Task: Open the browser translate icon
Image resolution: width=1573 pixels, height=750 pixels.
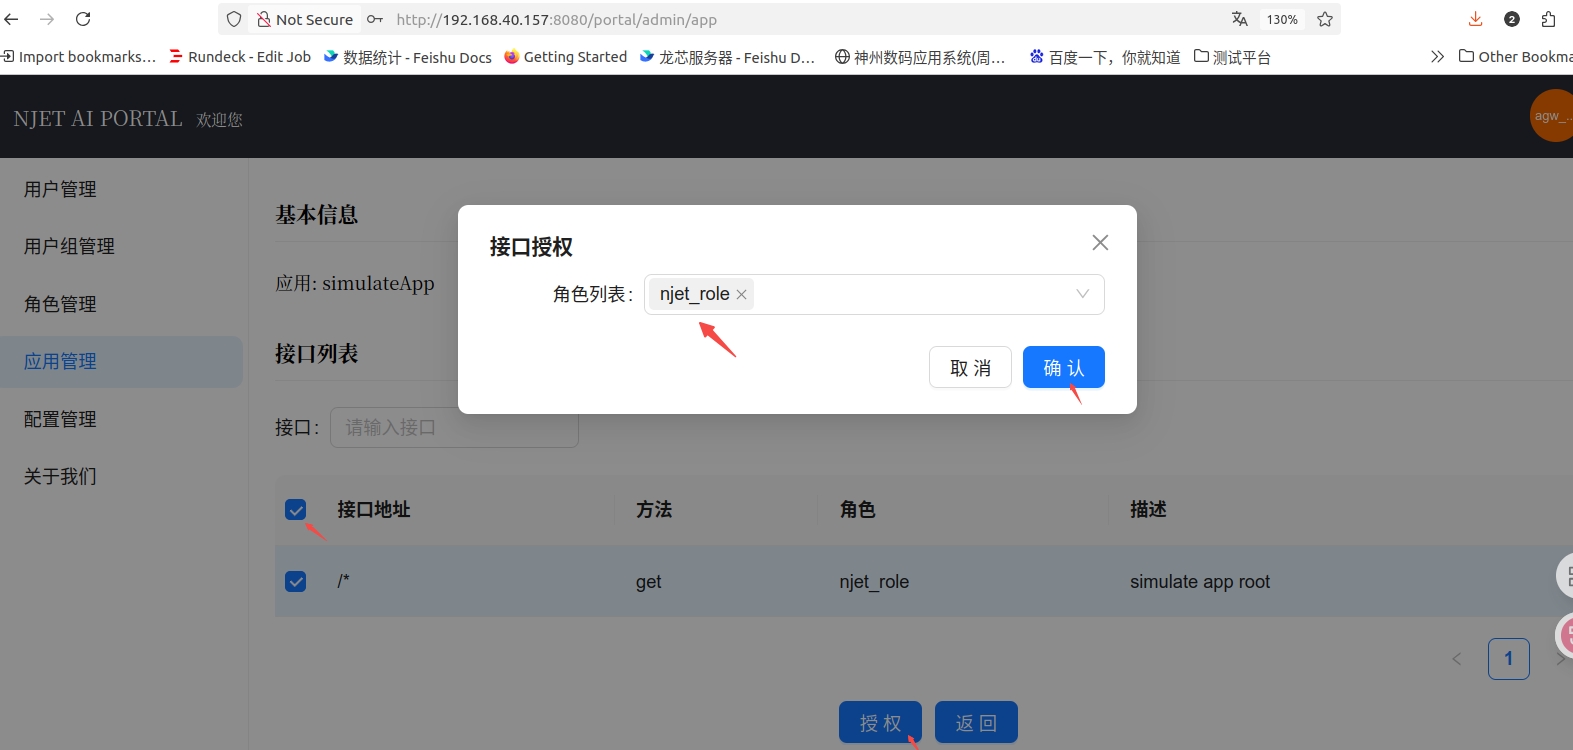Action: [x=1240, y=19]
